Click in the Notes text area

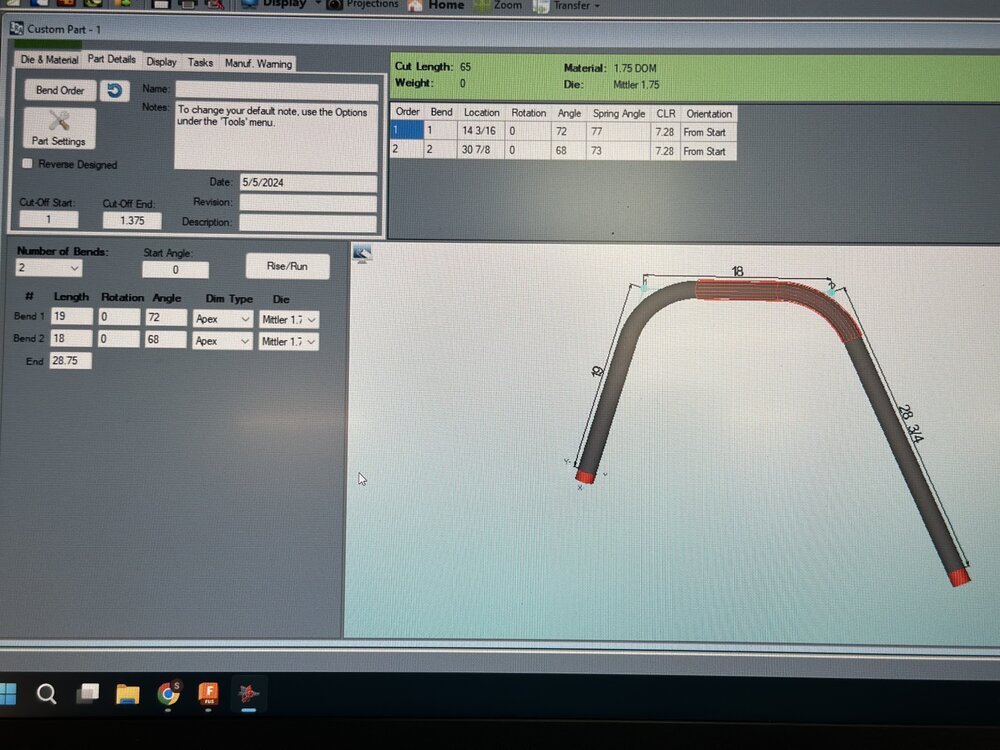click(276, 136)
